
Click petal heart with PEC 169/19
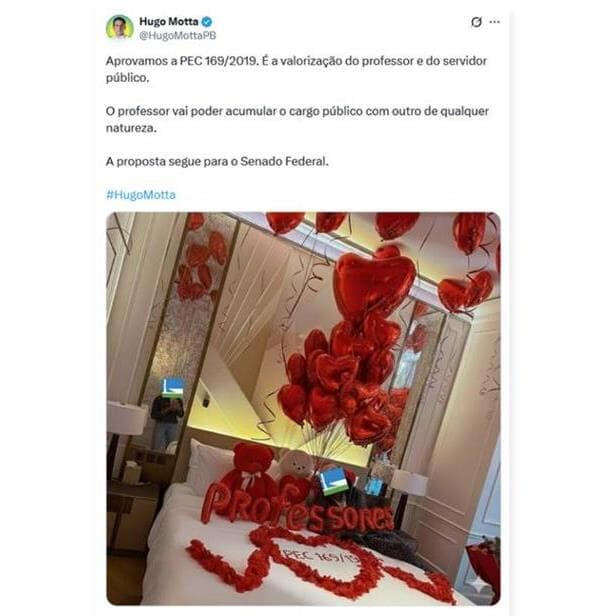(x=321, y=560)
